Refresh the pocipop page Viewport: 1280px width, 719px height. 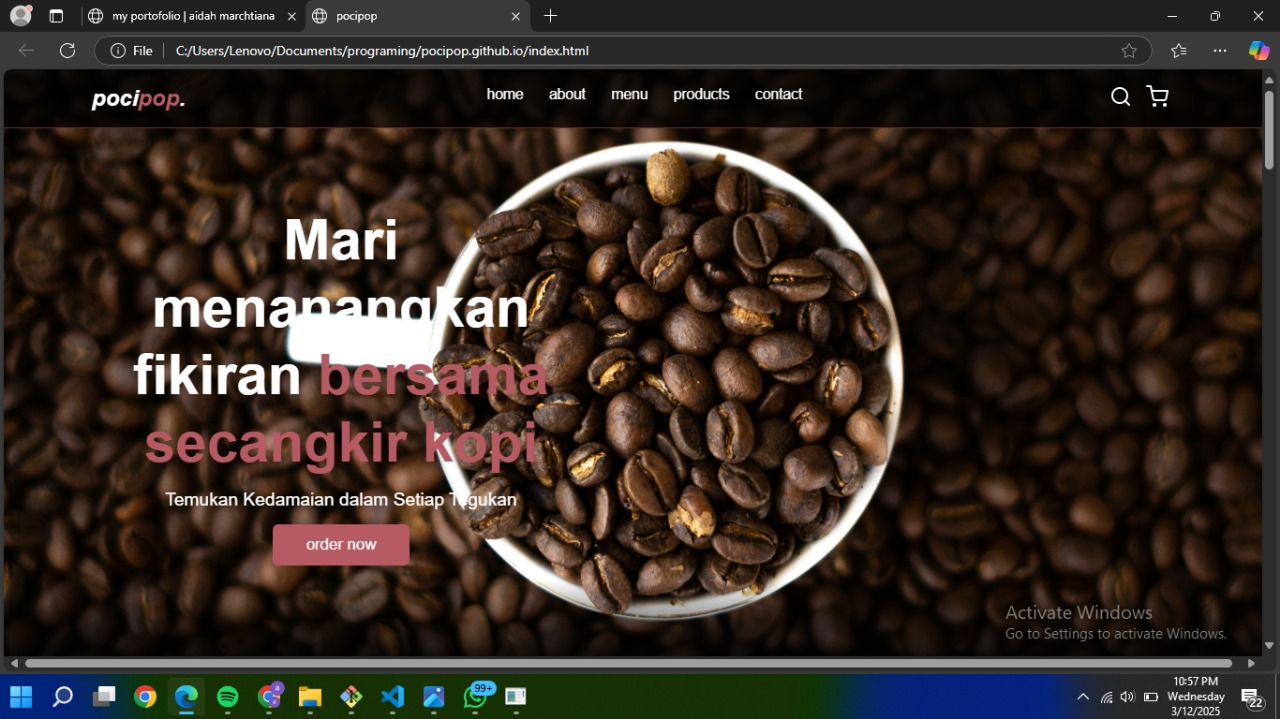[67, 50]
